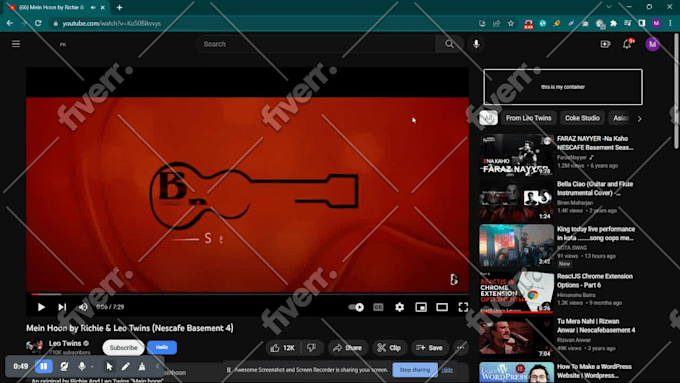Viewport: 680px width, 383px height.
Task: Toggle the autoplay switch in player
Action: [356, 307]
